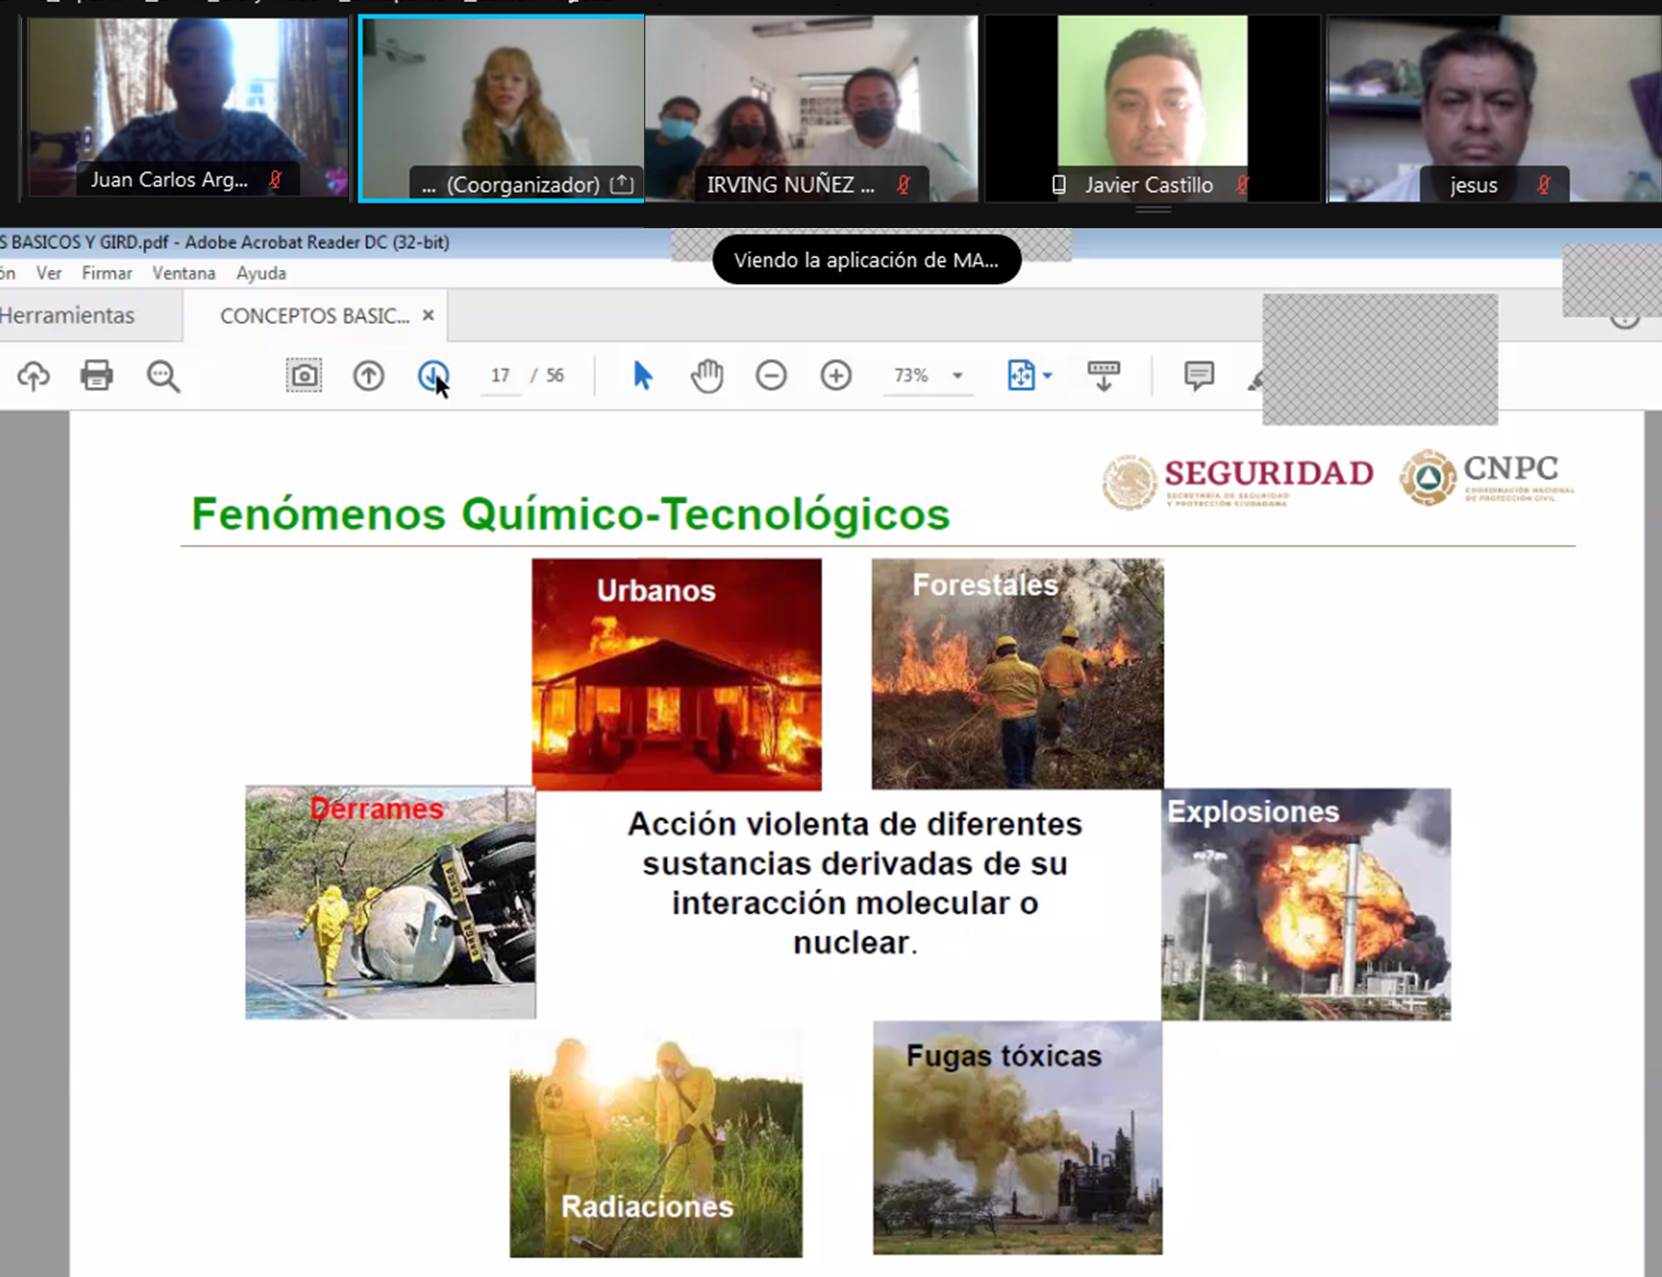Activate the selection arrow tool
Viewport: 1662px width, 1277px height.
tap(642, 376)
